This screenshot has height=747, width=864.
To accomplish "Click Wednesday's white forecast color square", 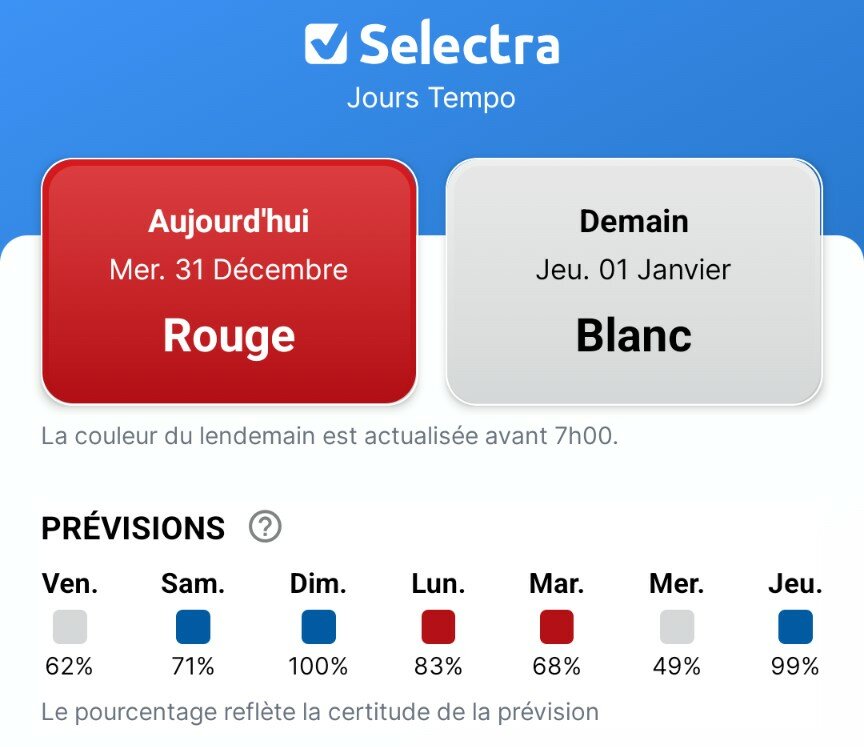I will [677, 627].
